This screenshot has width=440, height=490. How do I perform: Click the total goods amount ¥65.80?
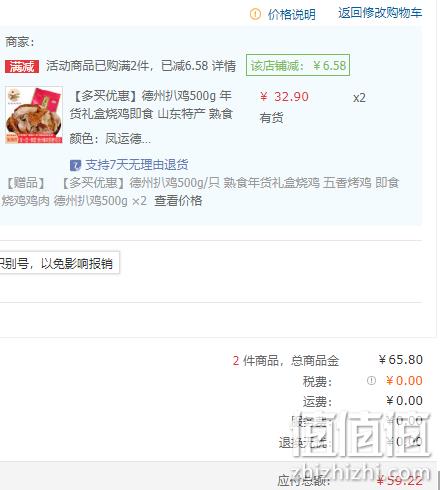click(x=401, y=360)
